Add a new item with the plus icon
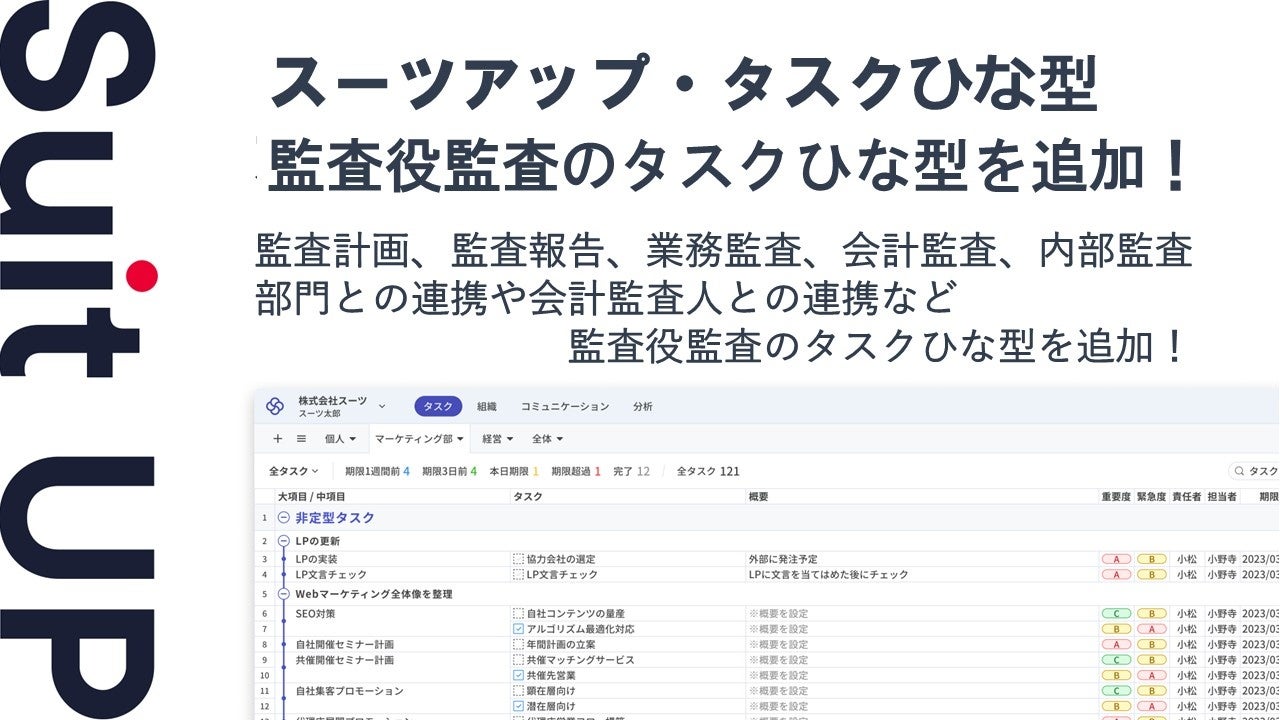The height and width of the screenshot is (720, 1280). tap(278, 439)
